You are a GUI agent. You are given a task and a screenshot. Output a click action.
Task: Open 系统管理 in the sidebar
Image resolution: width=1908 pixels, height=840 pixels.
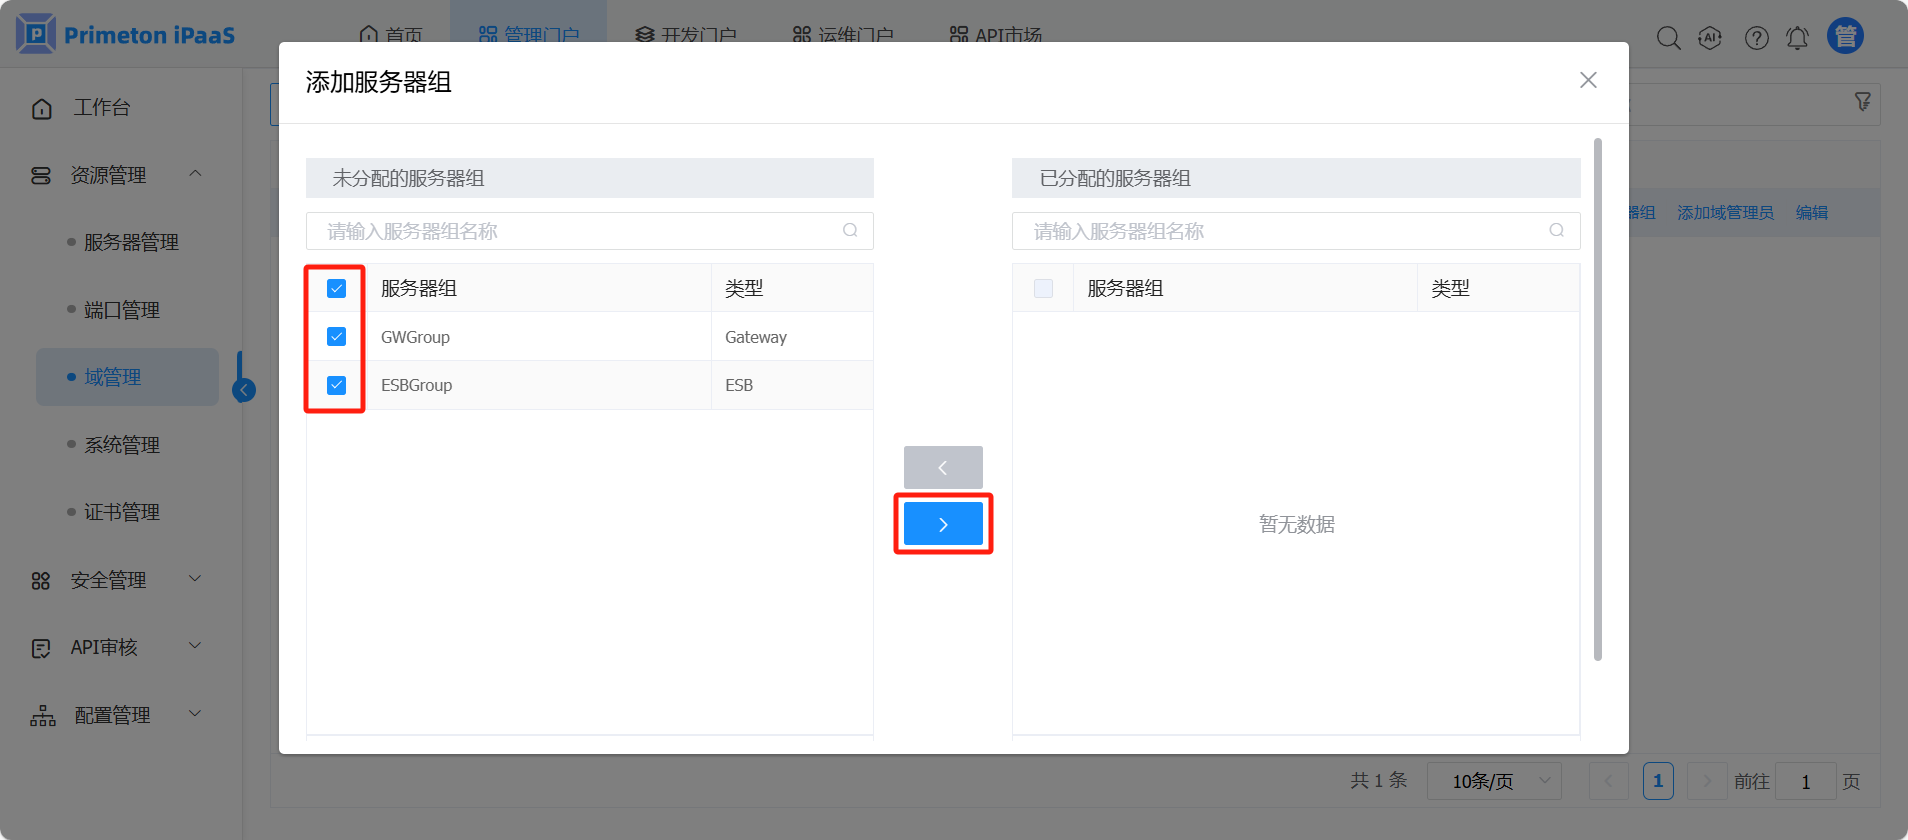(x=121, y=445)
